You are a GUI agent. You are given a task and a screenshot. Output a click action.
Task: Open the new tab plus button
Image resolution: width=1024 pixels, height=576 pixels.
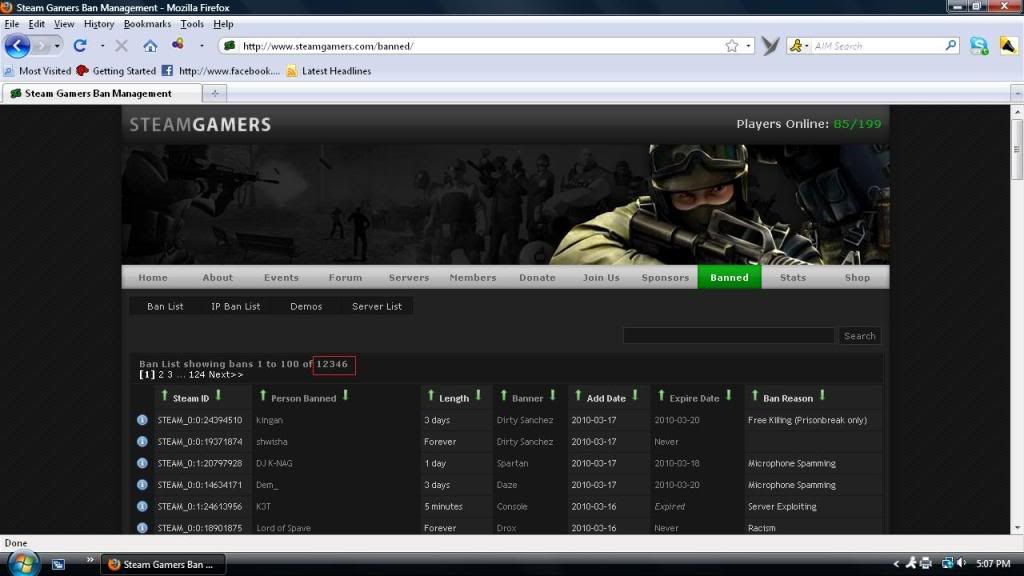coord(214,93)
